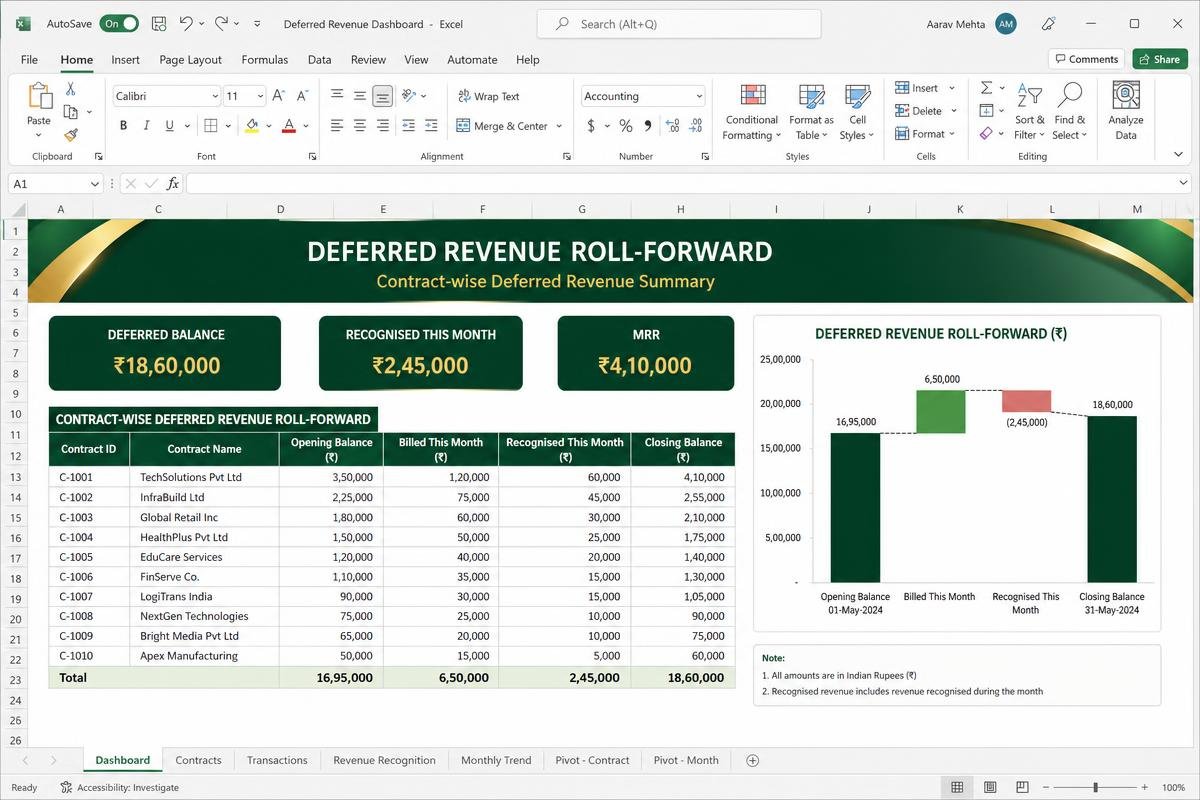Open Format as Table dropdown

(811, 112)
